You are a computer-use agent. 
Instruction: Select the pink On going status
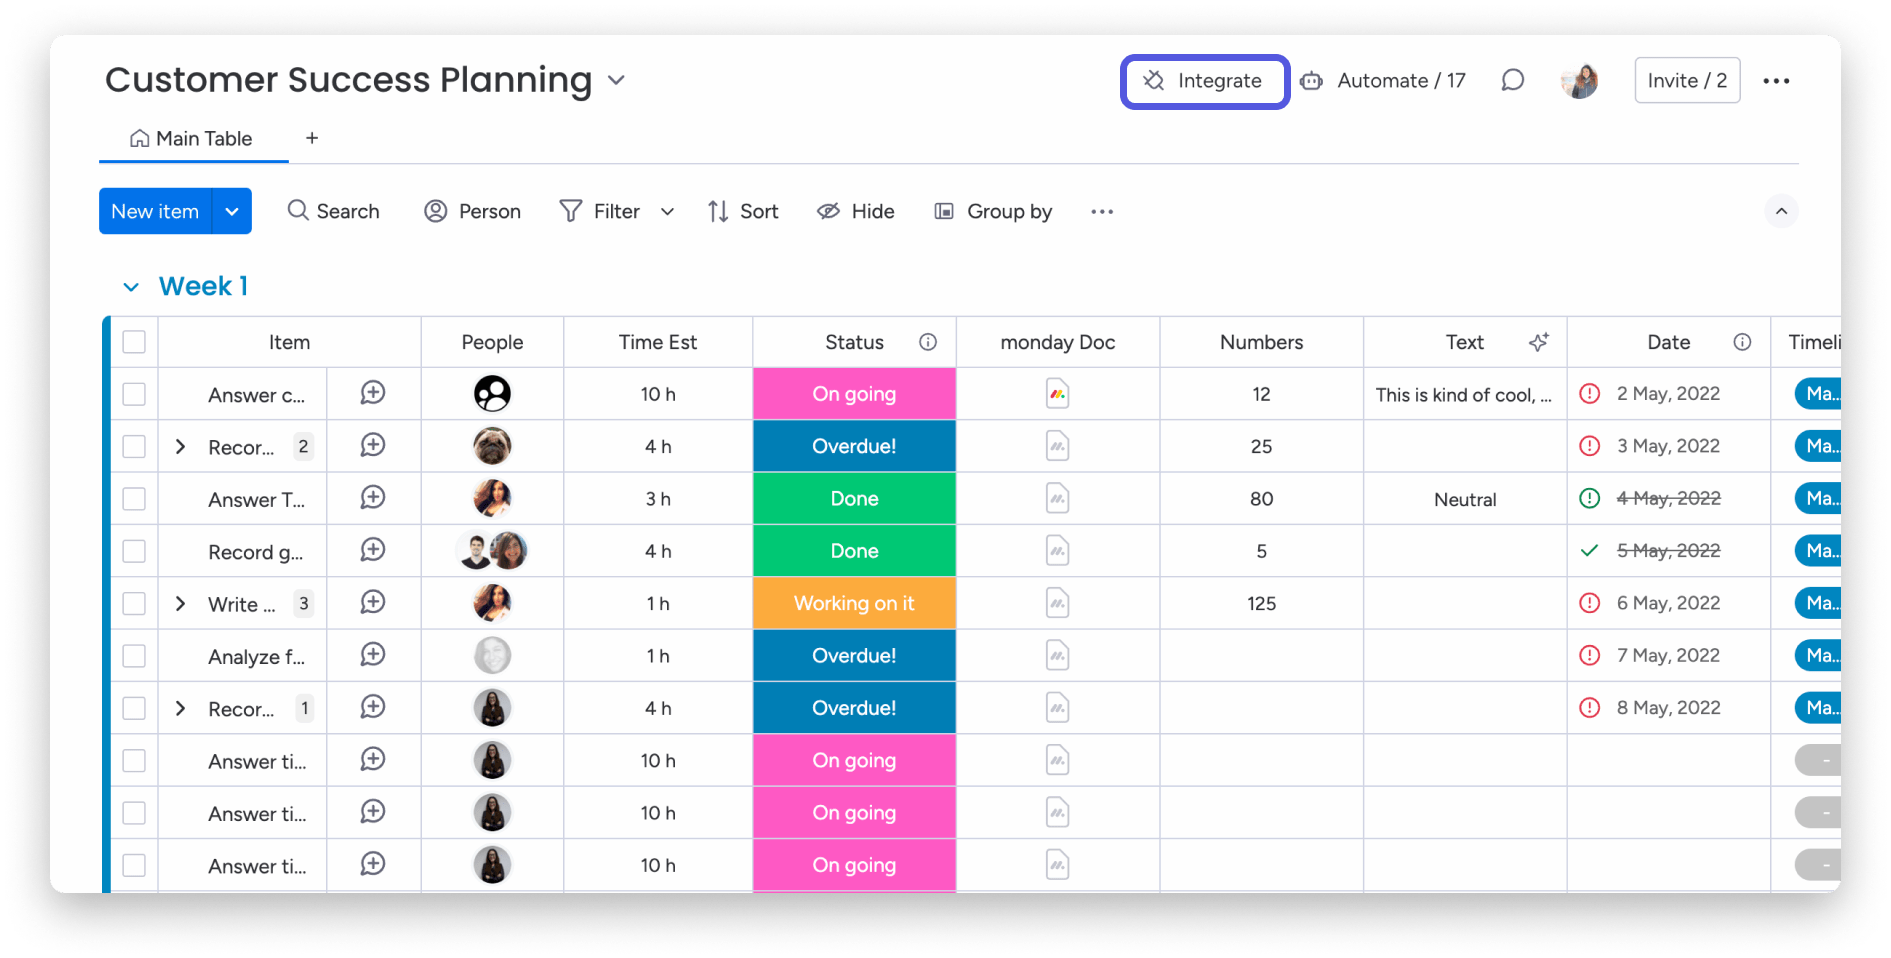pos(854,393)
